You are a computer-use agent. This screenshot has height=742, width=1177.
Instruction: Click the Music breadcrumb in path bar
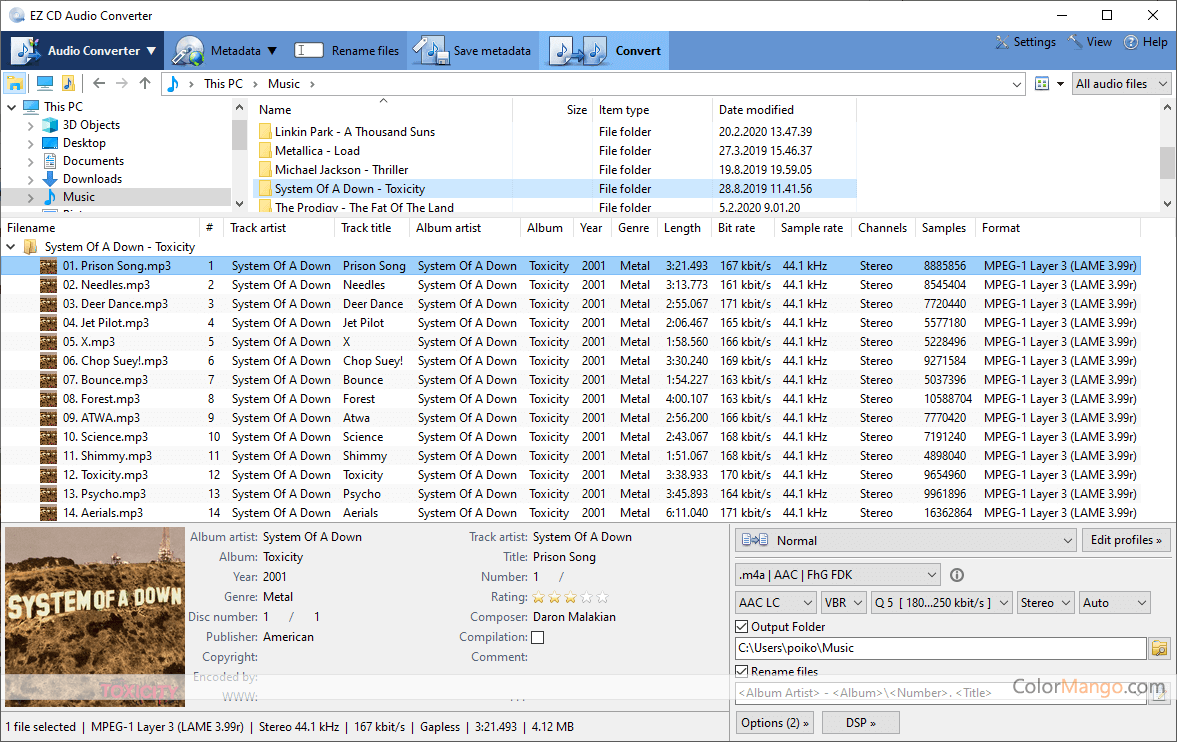[x=284, y=83]
